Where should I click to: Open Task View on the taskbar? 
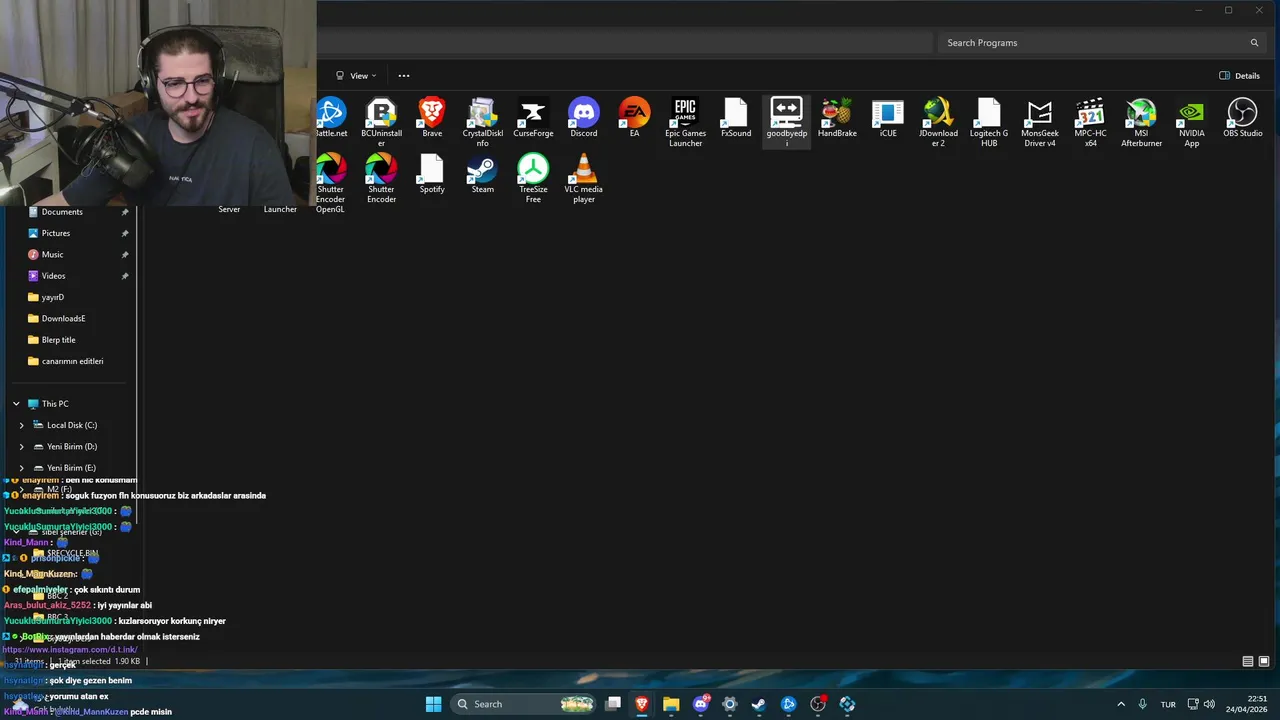[x=613, y=704]
